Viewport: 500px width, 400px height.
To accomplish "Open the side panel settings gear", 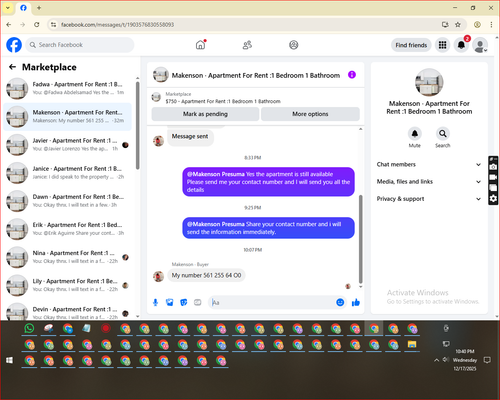I will tap(493, 199).
